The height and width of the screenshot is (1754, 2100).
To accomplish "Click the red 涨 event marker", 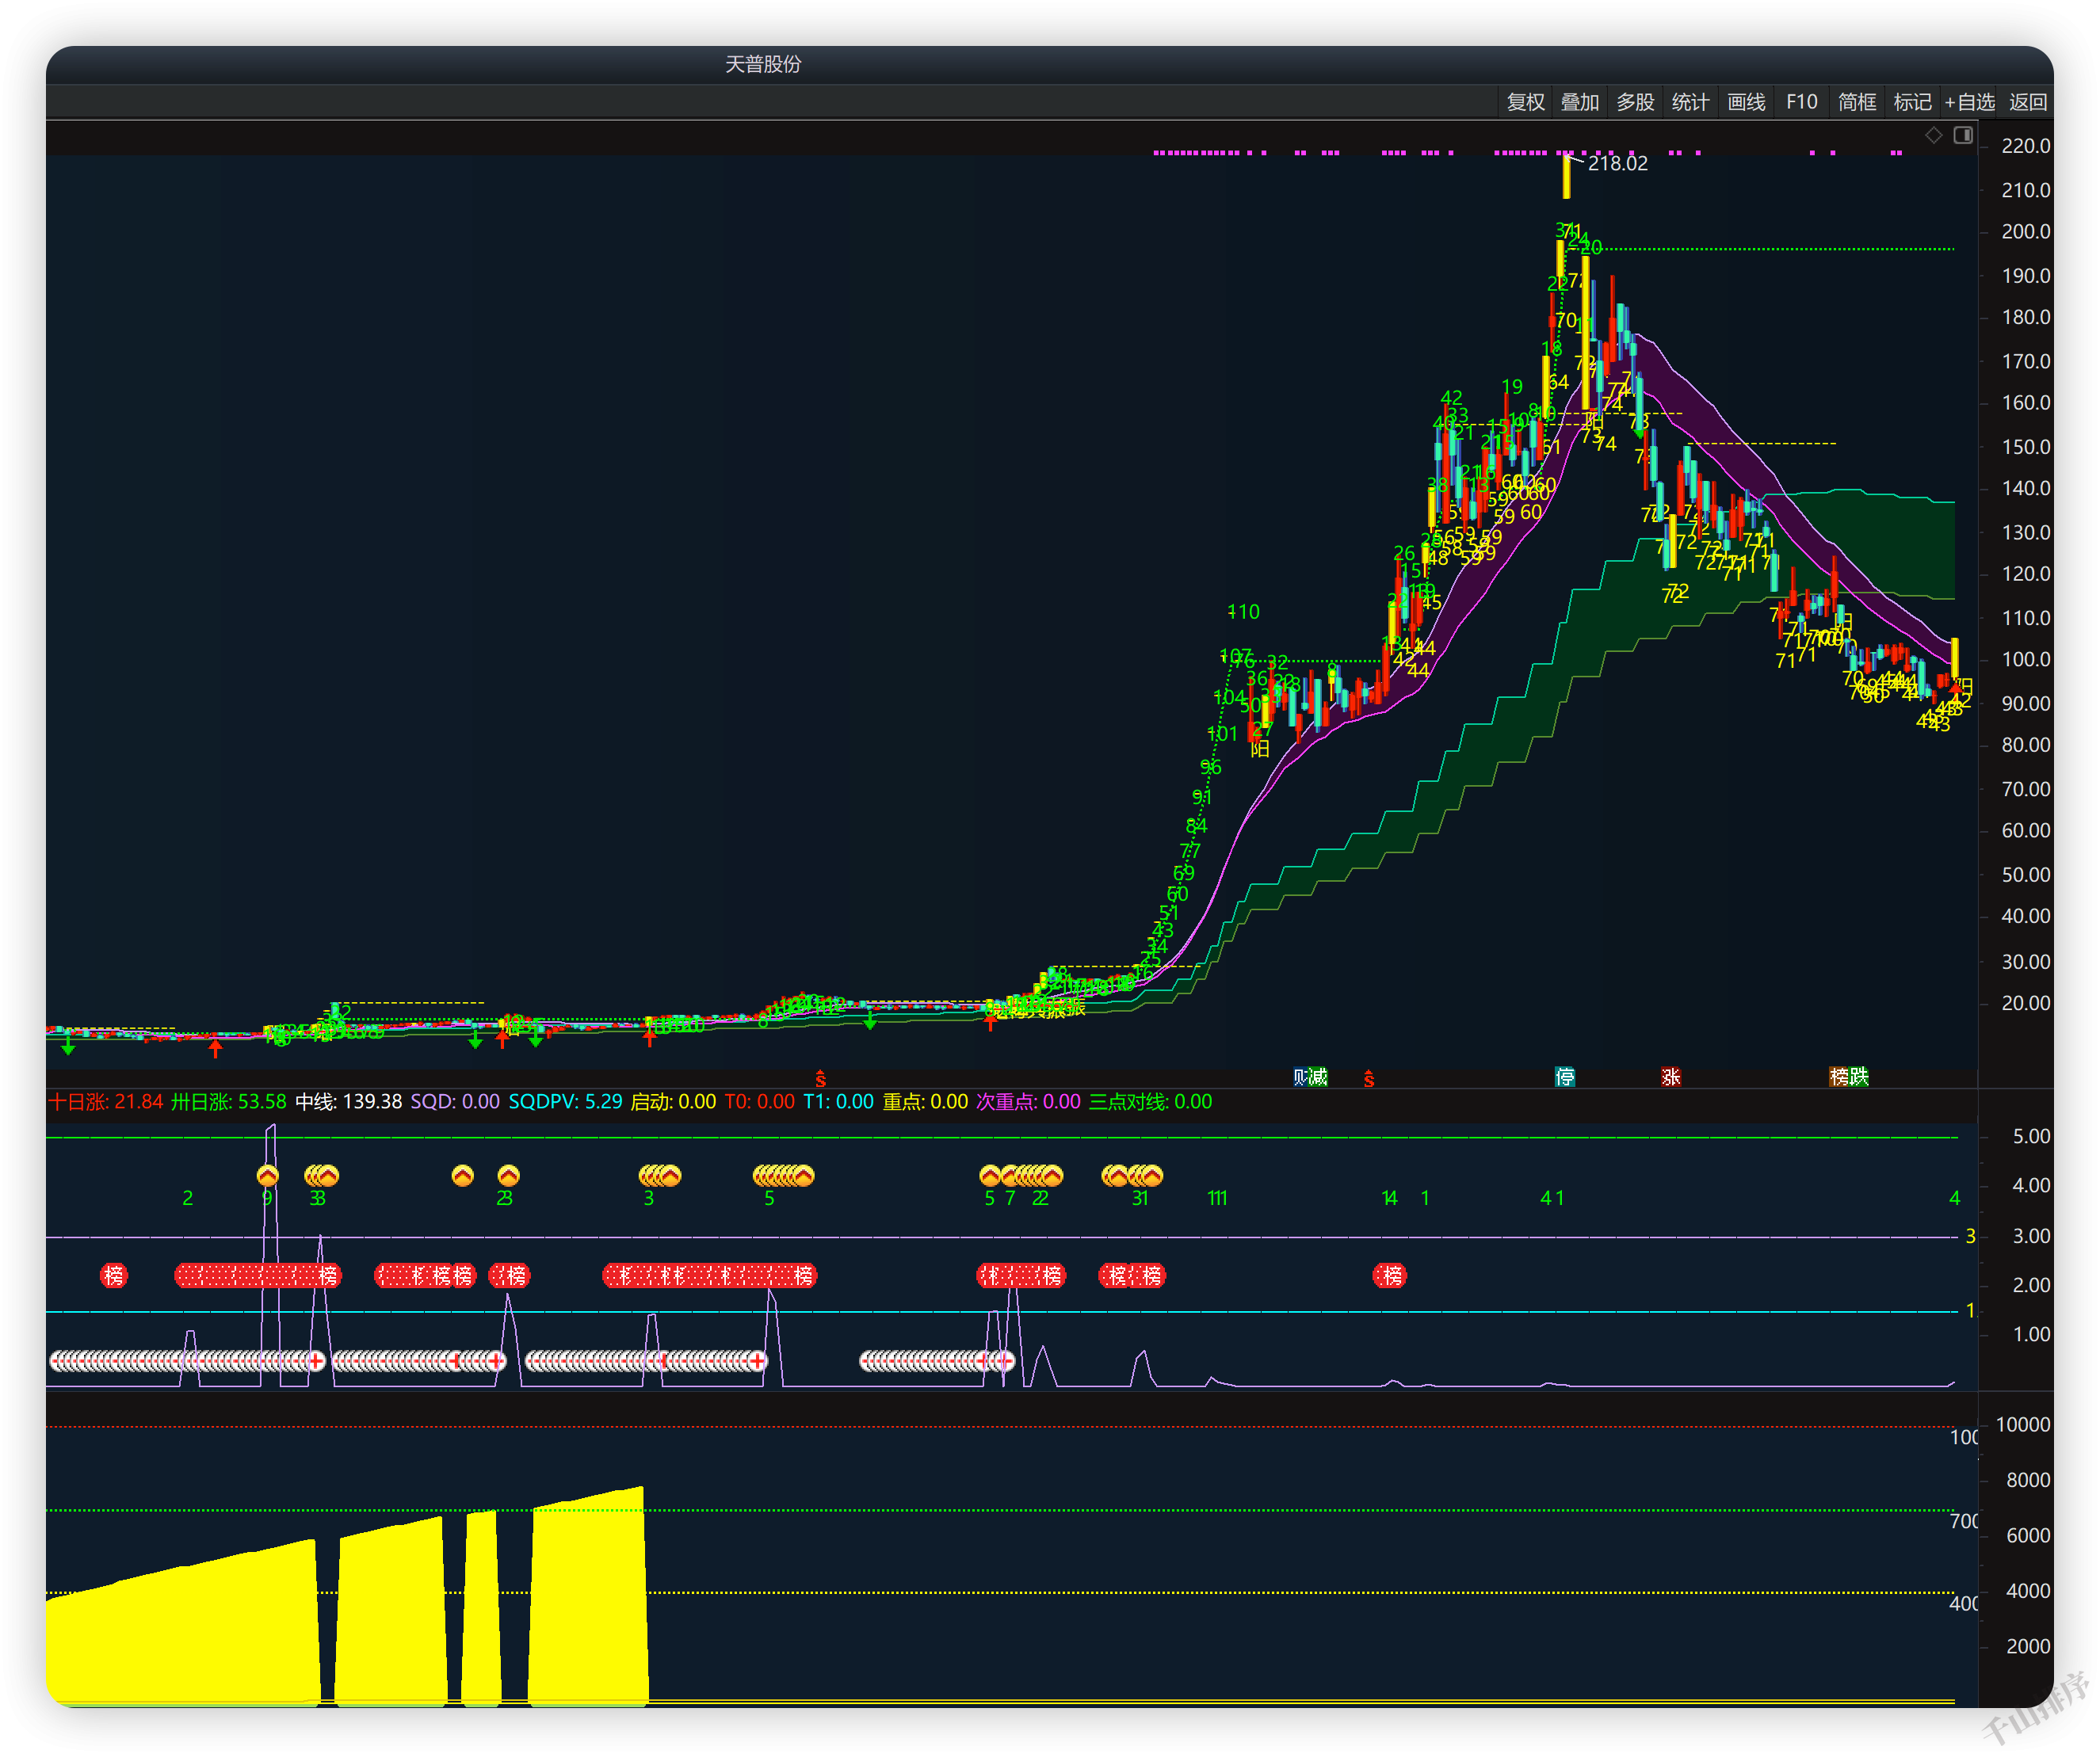I will (1671, 1077).
